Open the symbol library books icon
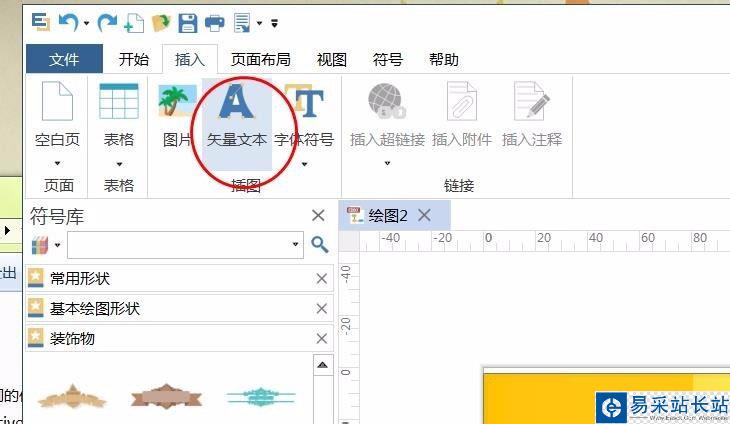 [x=40, y=245]
